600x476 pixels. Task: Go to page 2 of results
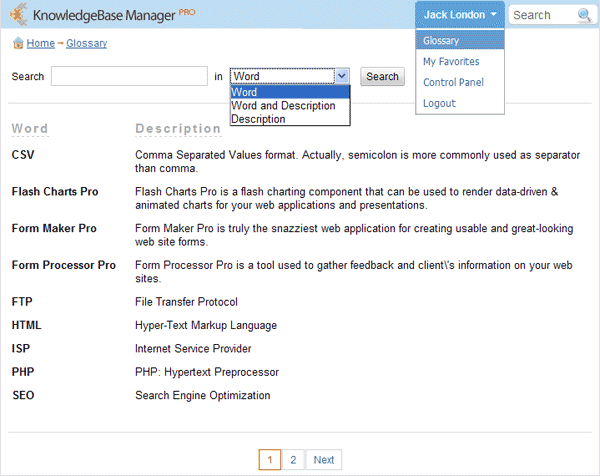coord(293,460)
